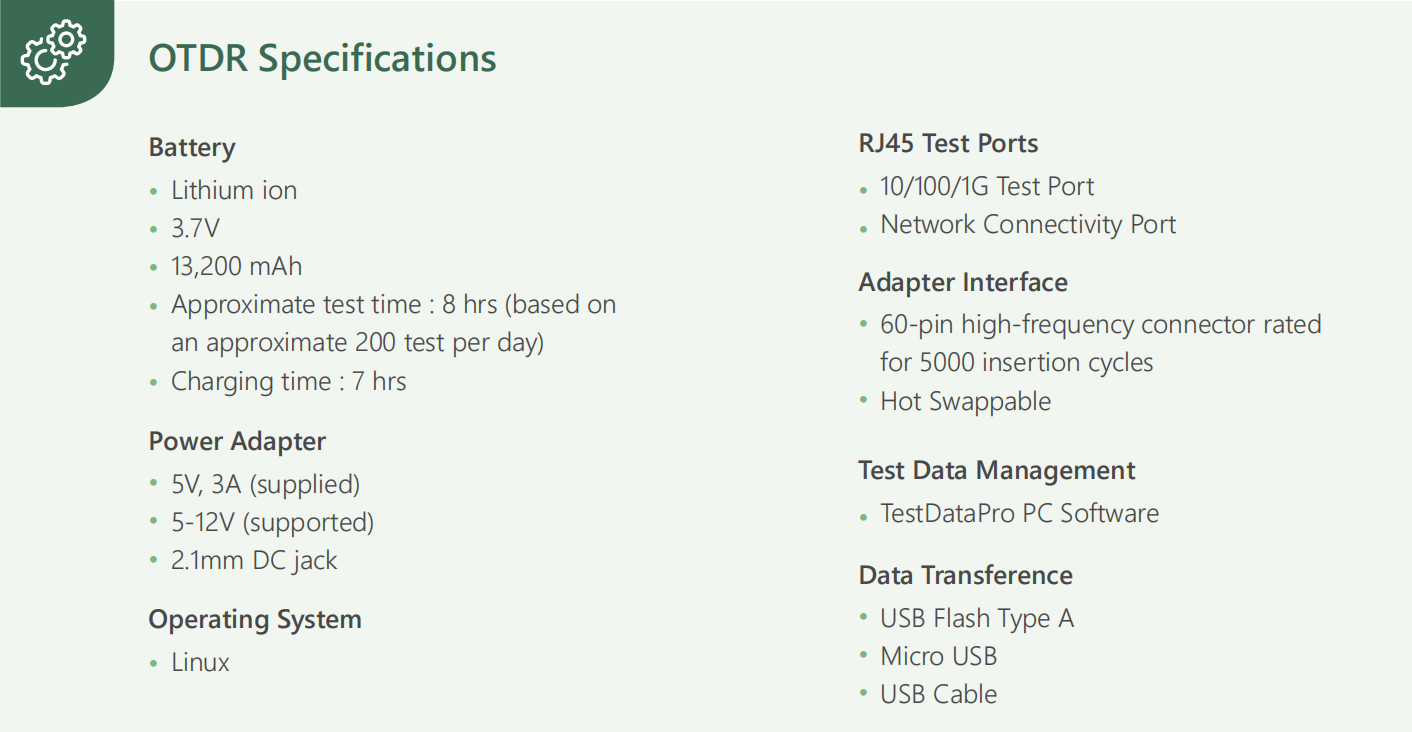Select the Hot Swappable bullet item
1412x732 pixels.
pyautogui.click(x=965, y=401)
